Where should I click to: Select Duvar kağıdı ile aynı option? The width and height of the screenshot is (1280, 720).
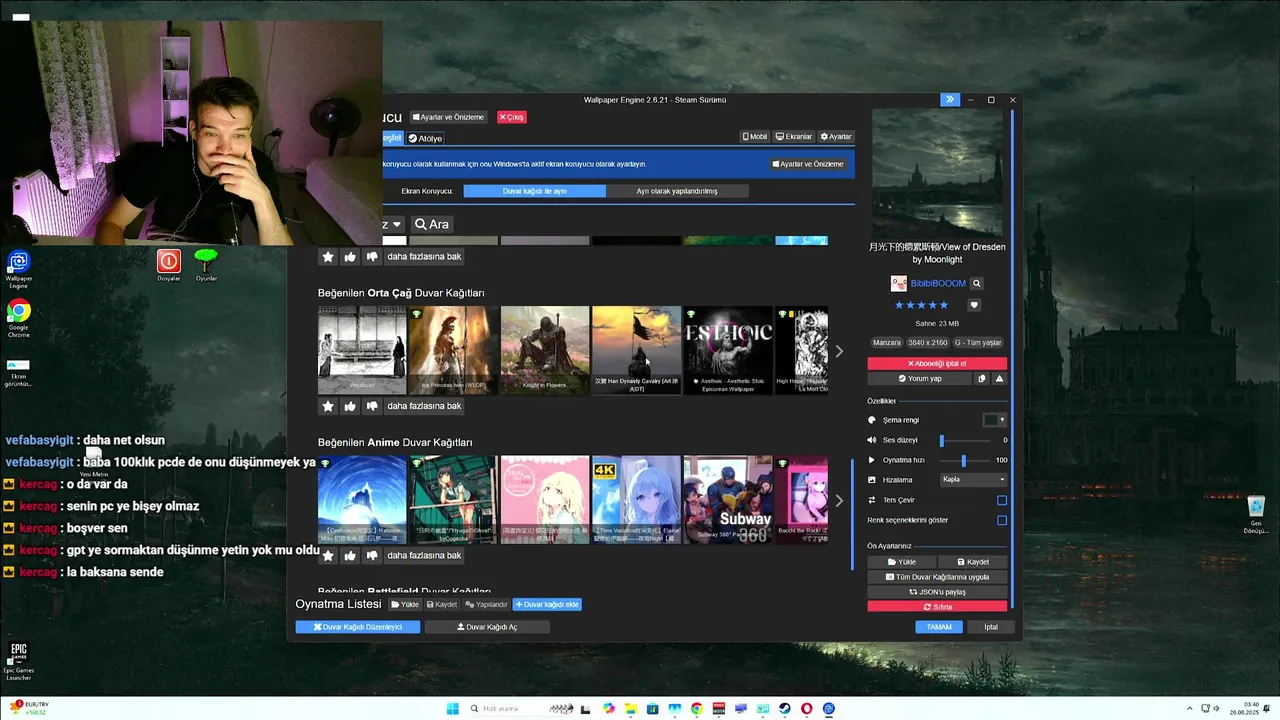[x=534, y=191]
